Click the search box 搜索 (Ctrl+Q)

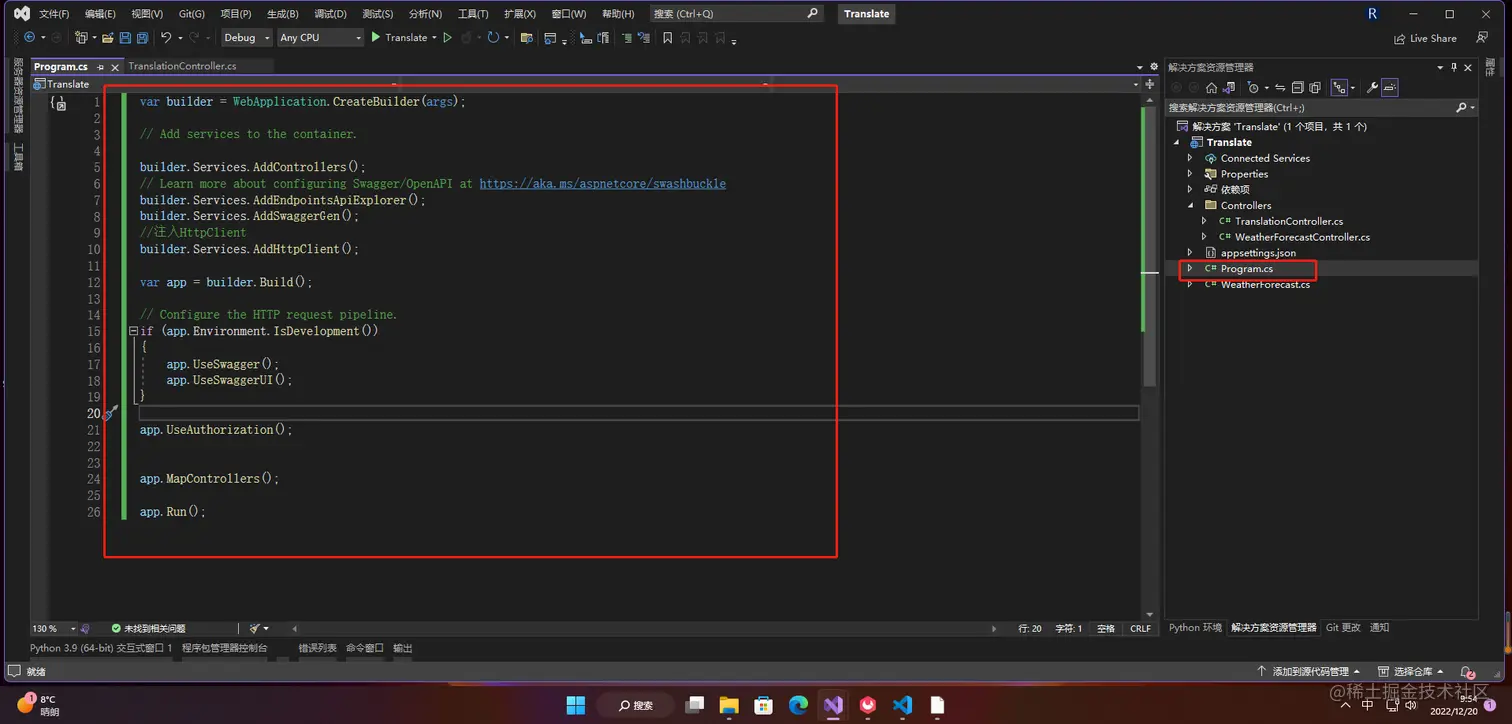tap(735, 14)
